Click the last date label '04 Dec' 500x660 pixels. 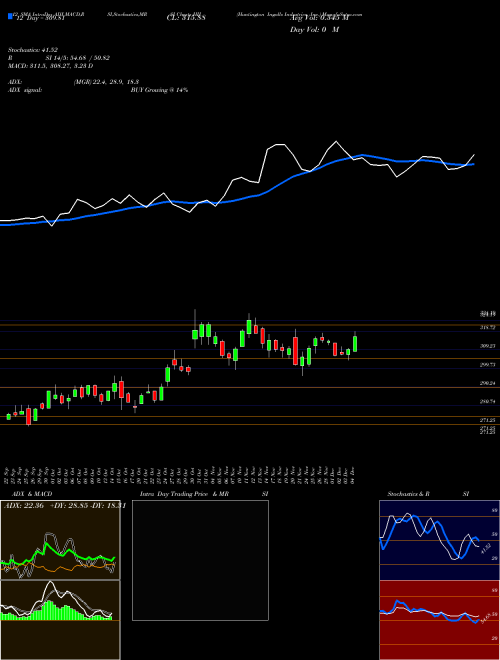click(355, 476)
